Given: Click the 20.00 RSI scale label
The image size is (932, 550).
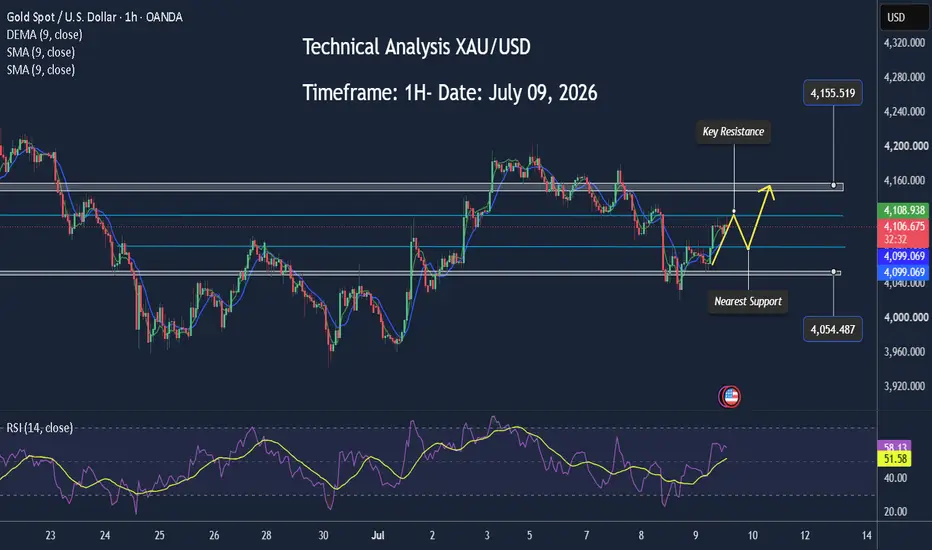Looking at the screenshot, I should coord(895,512).
